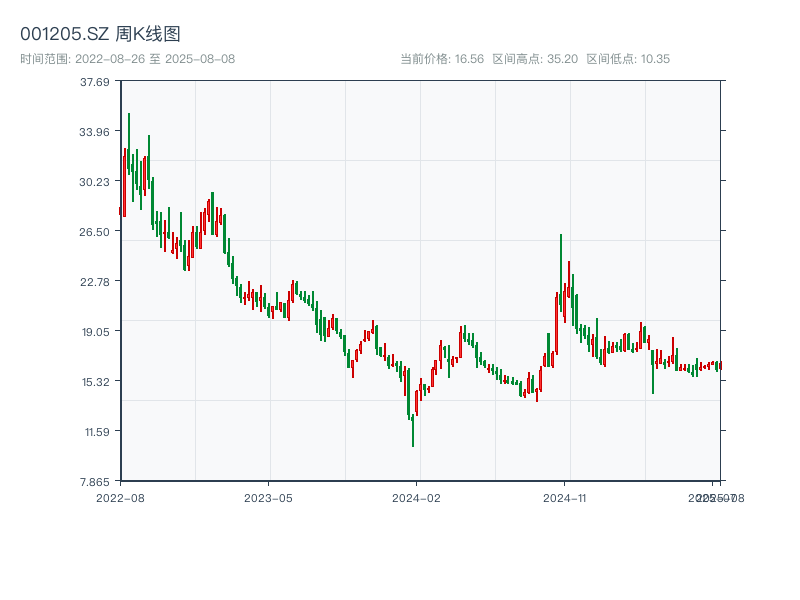Click the current price label 当前价格: 16.56
This screenshot has width=800, height=600.
[x=442, y=59]
